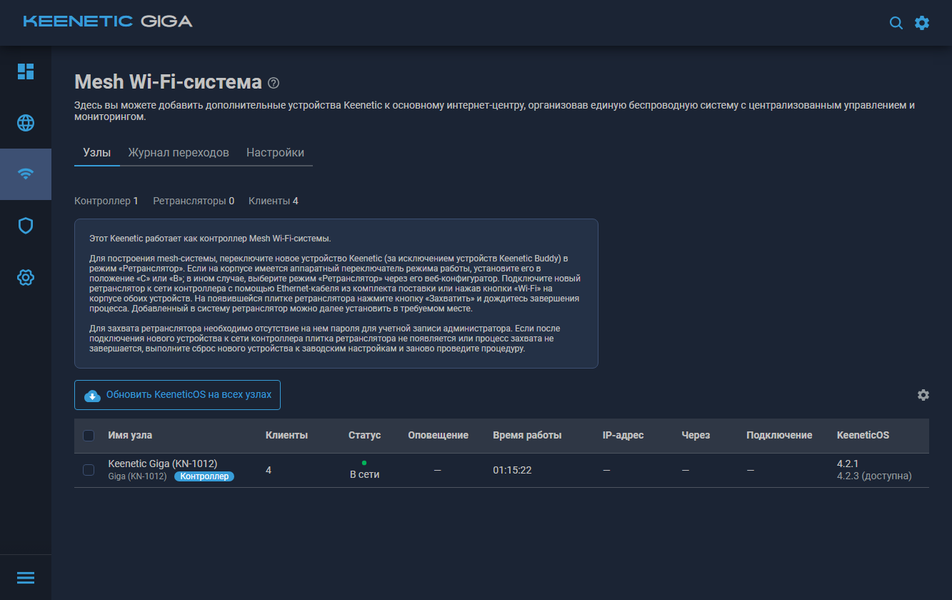This screenshot has height=600, width=952.
Task: Click the search magnifier icon in header
Action: [x=896, y=23]
